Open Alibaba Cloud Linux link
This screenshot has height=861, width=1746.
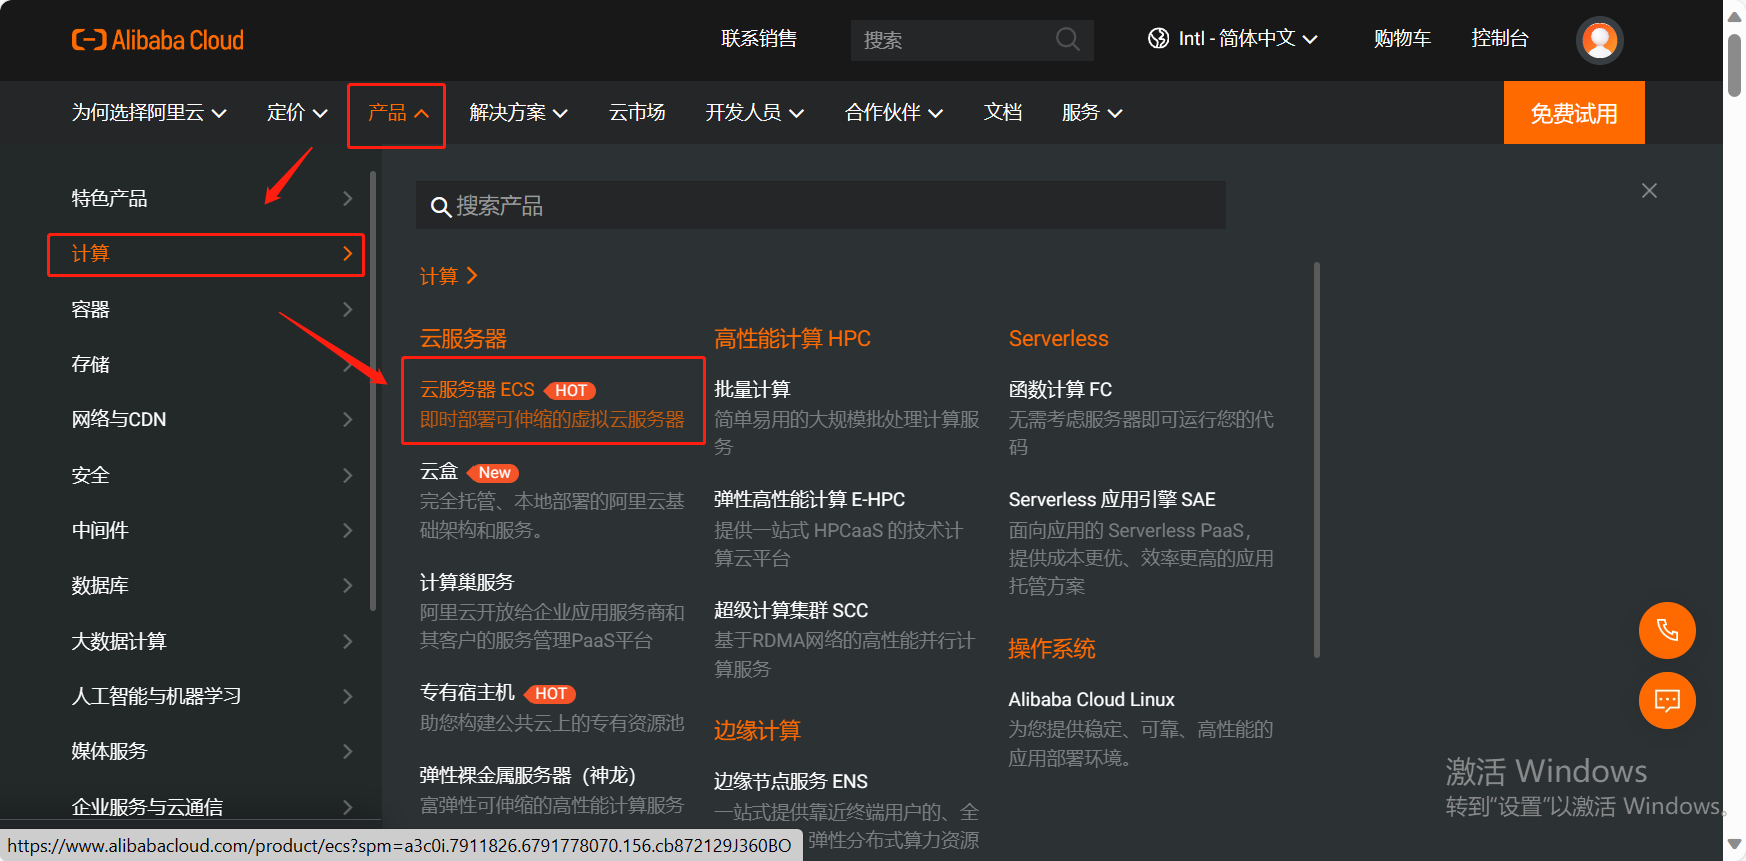coord(1091,699)
